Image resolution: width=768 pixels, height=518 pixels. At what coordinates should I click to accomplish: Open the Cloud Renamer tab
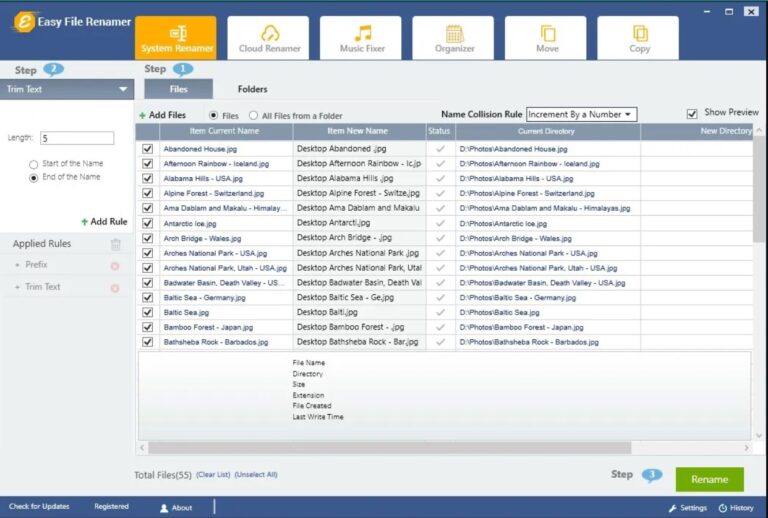[x=268, y=38]
